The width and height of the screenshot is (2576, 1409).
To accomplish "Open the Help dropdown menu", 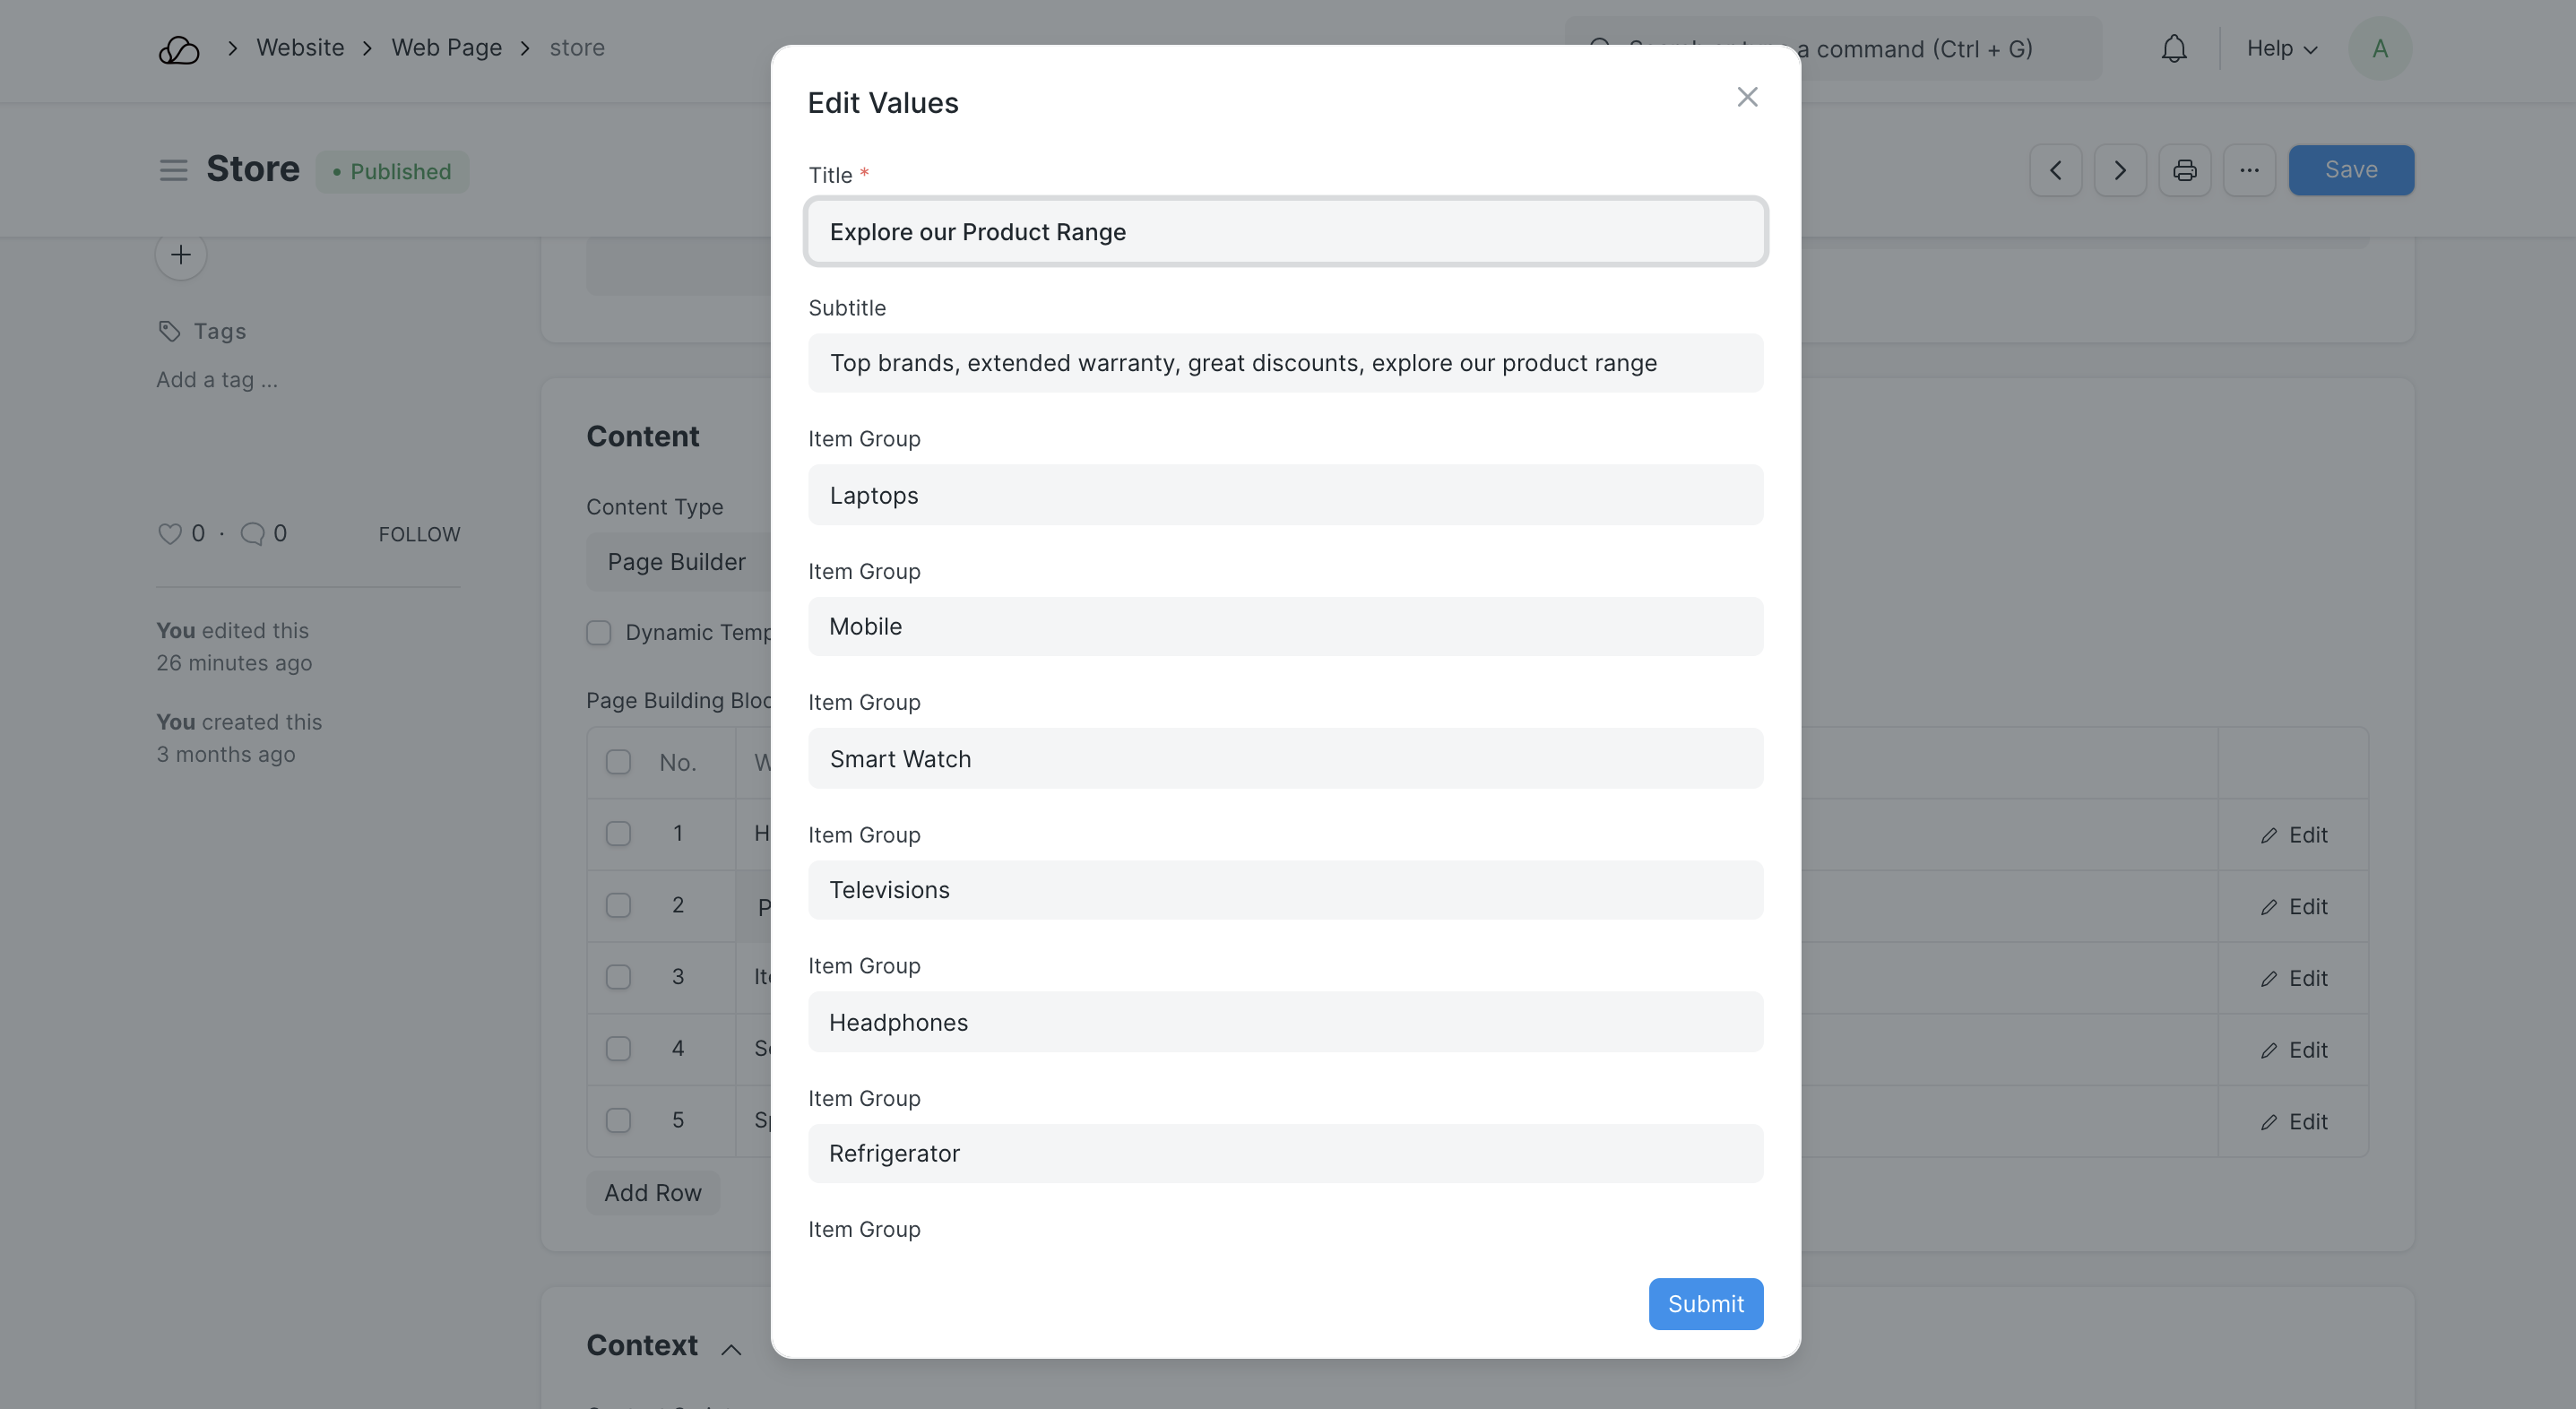I will [x=2281, y=48].
